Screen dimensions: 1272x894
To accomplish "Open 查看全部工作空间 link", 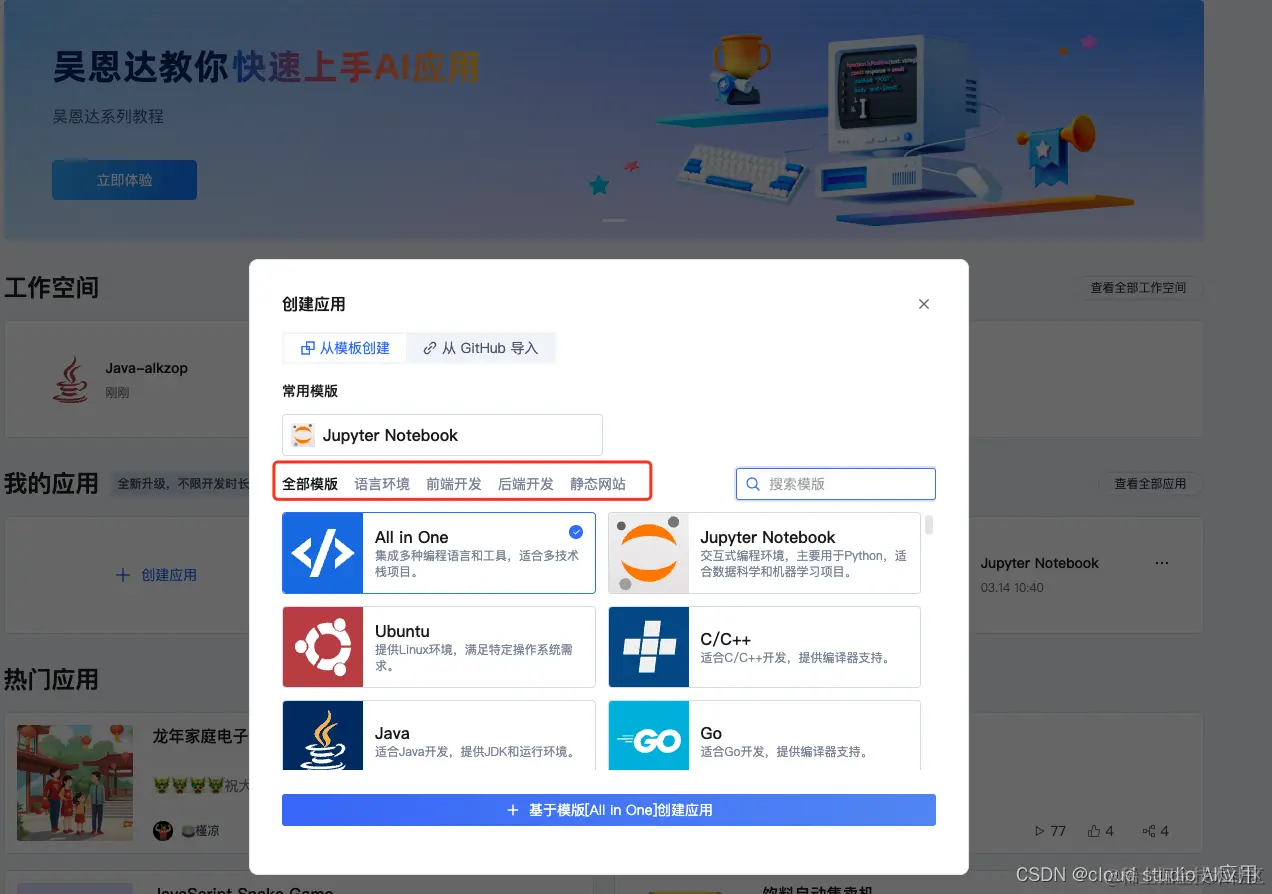I will point(1138,287).
